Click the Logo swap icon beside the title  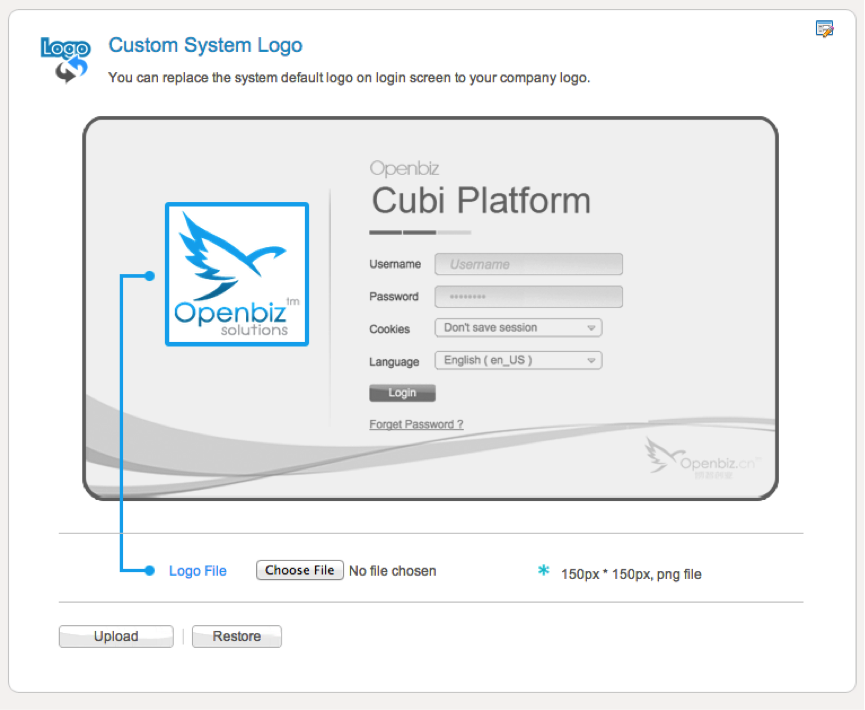pyautogui.click(x=66, y=60)
